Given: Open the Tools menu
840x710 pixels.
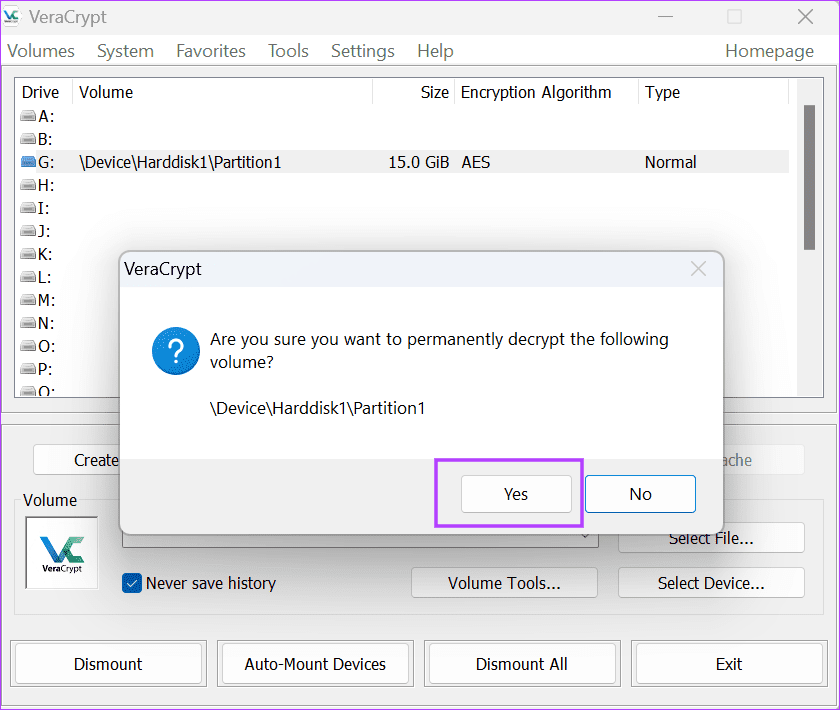Looking at the screenshot, I should click(288, 51).
